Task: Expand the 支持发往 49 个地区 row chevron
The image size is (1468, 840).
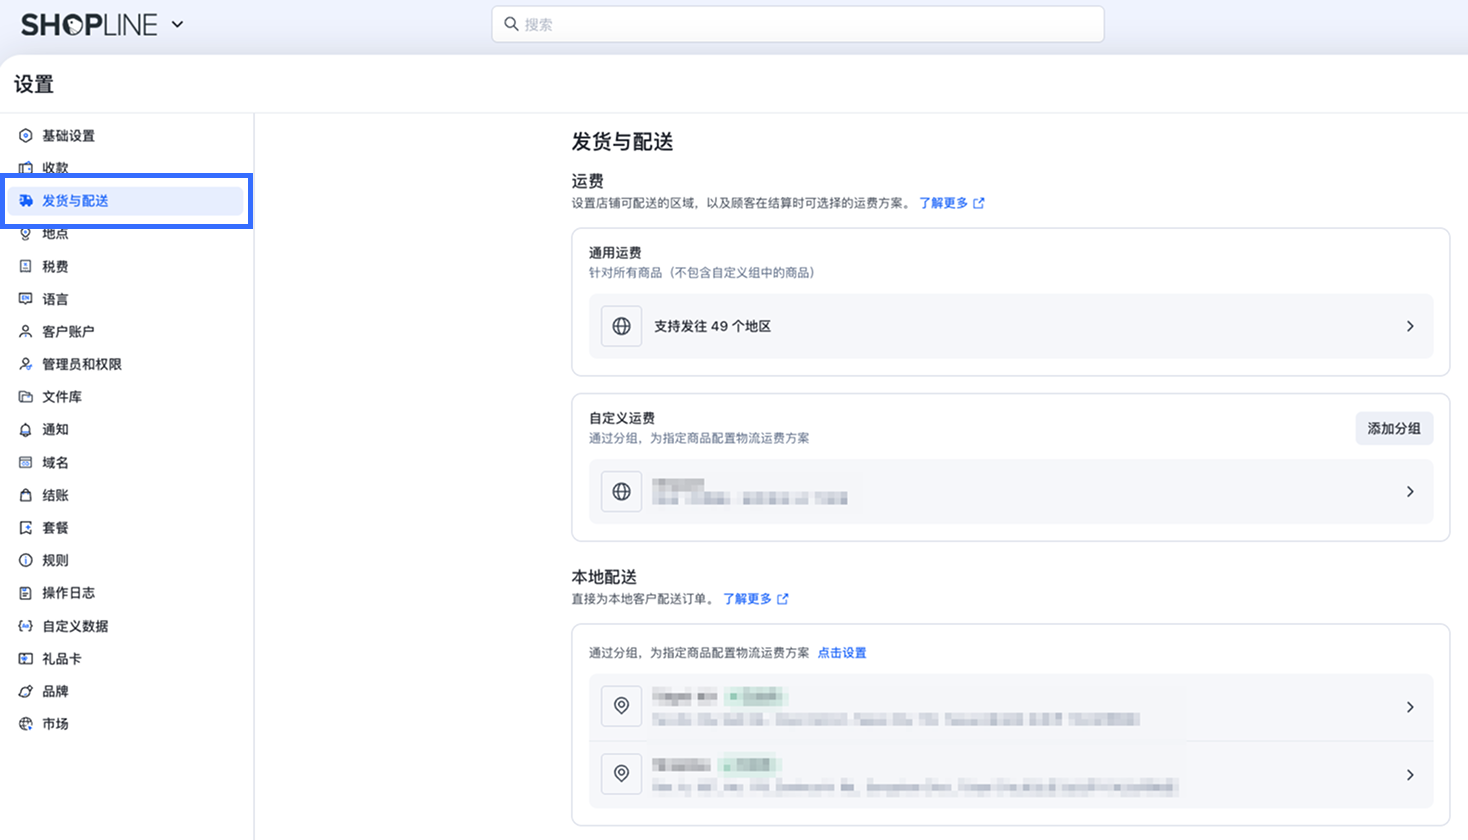Action: click(x=1410, y=326)
